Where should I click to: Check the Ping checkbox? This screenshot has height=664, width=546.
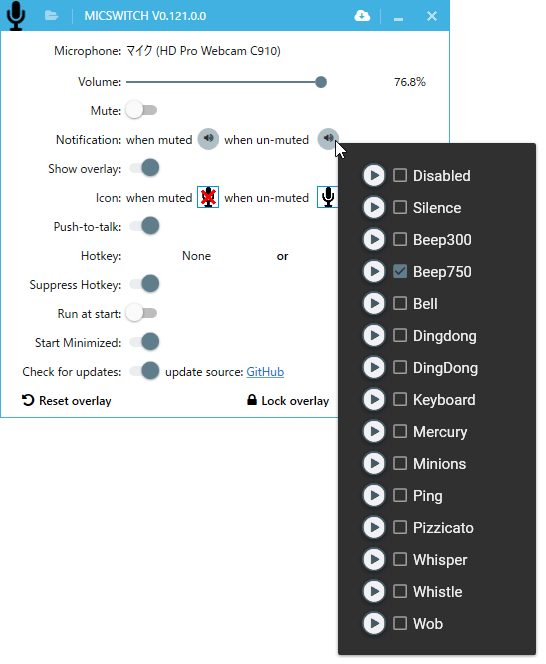400,495
